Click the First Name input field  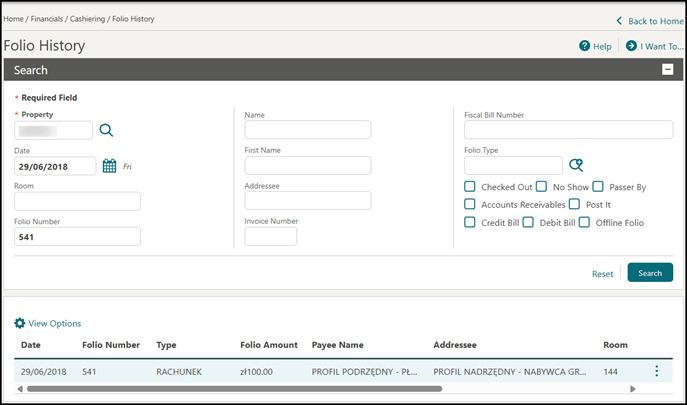[x=308, y=166]
